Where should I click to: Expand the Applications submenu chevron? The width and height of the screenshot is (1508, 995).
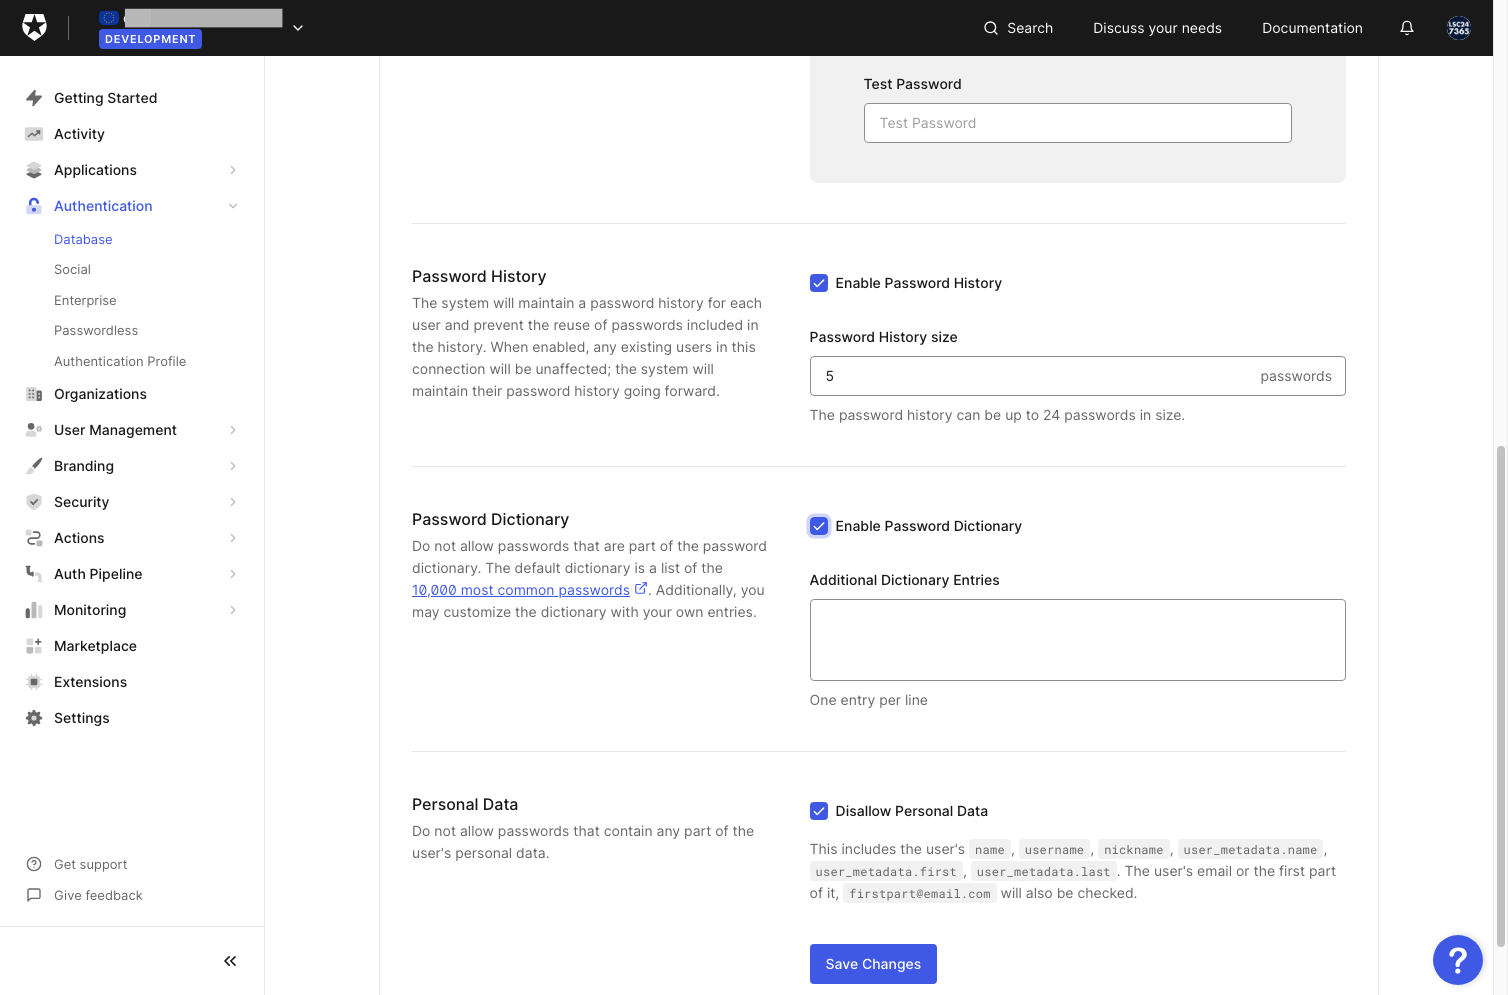pos(233,170)
